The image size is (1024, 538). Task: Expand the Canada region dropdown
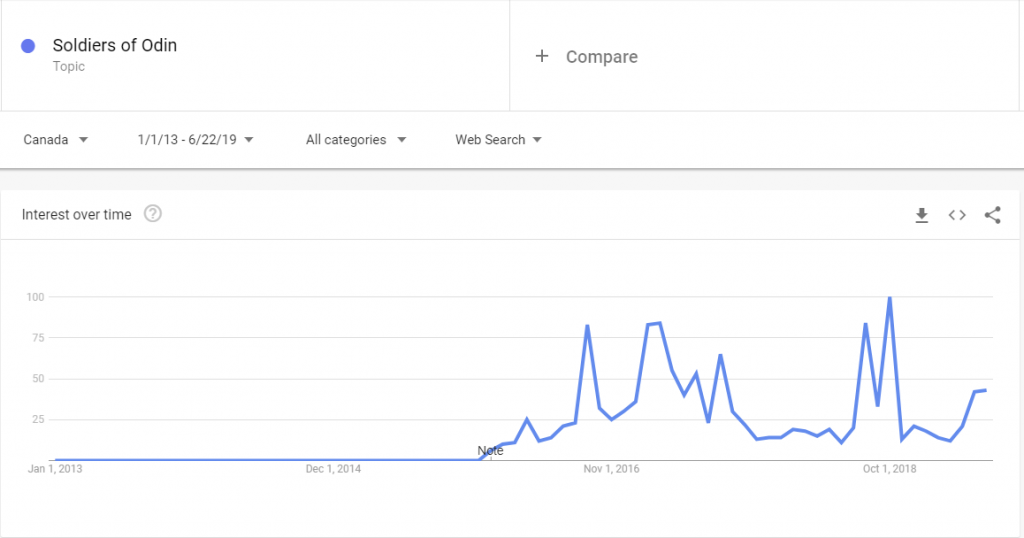[56, 140]
